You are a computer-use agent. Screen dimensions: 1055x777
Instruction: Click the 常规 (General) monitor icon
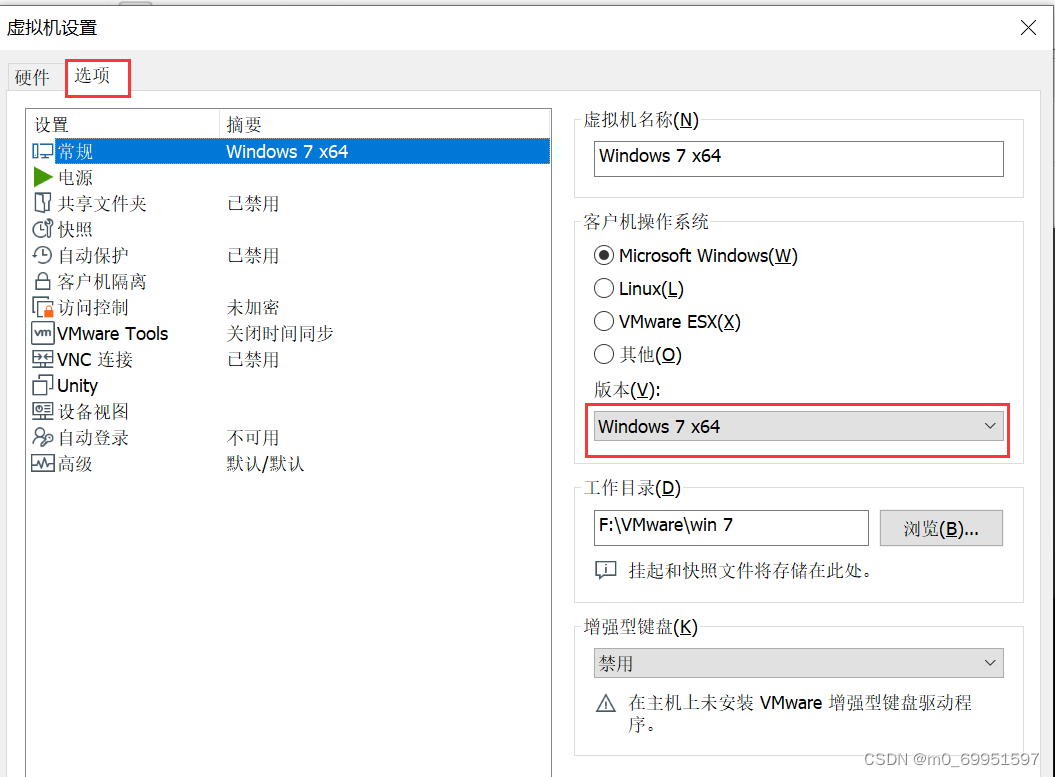coord(42,151)
